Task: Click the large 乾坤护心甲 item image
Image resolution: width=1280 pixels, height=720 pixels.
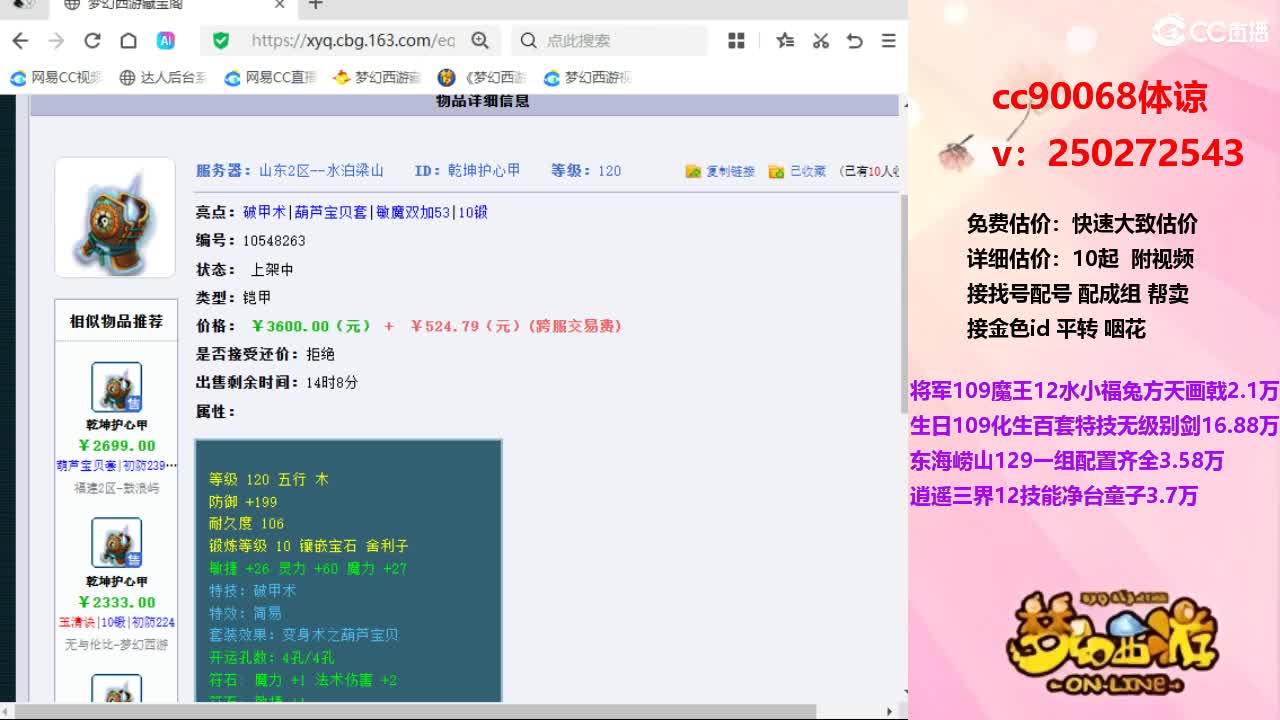Action: (x=115, y=217)
